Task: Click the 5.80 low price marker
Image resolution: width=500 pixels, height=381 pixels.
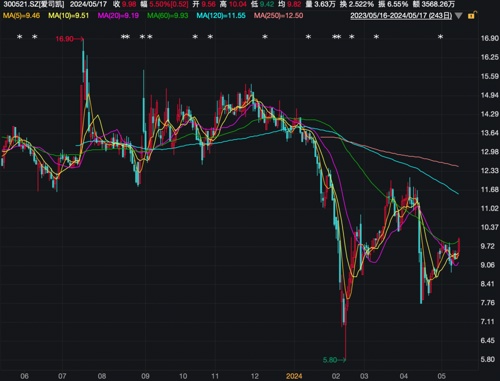Action: [x=334, y=360]
